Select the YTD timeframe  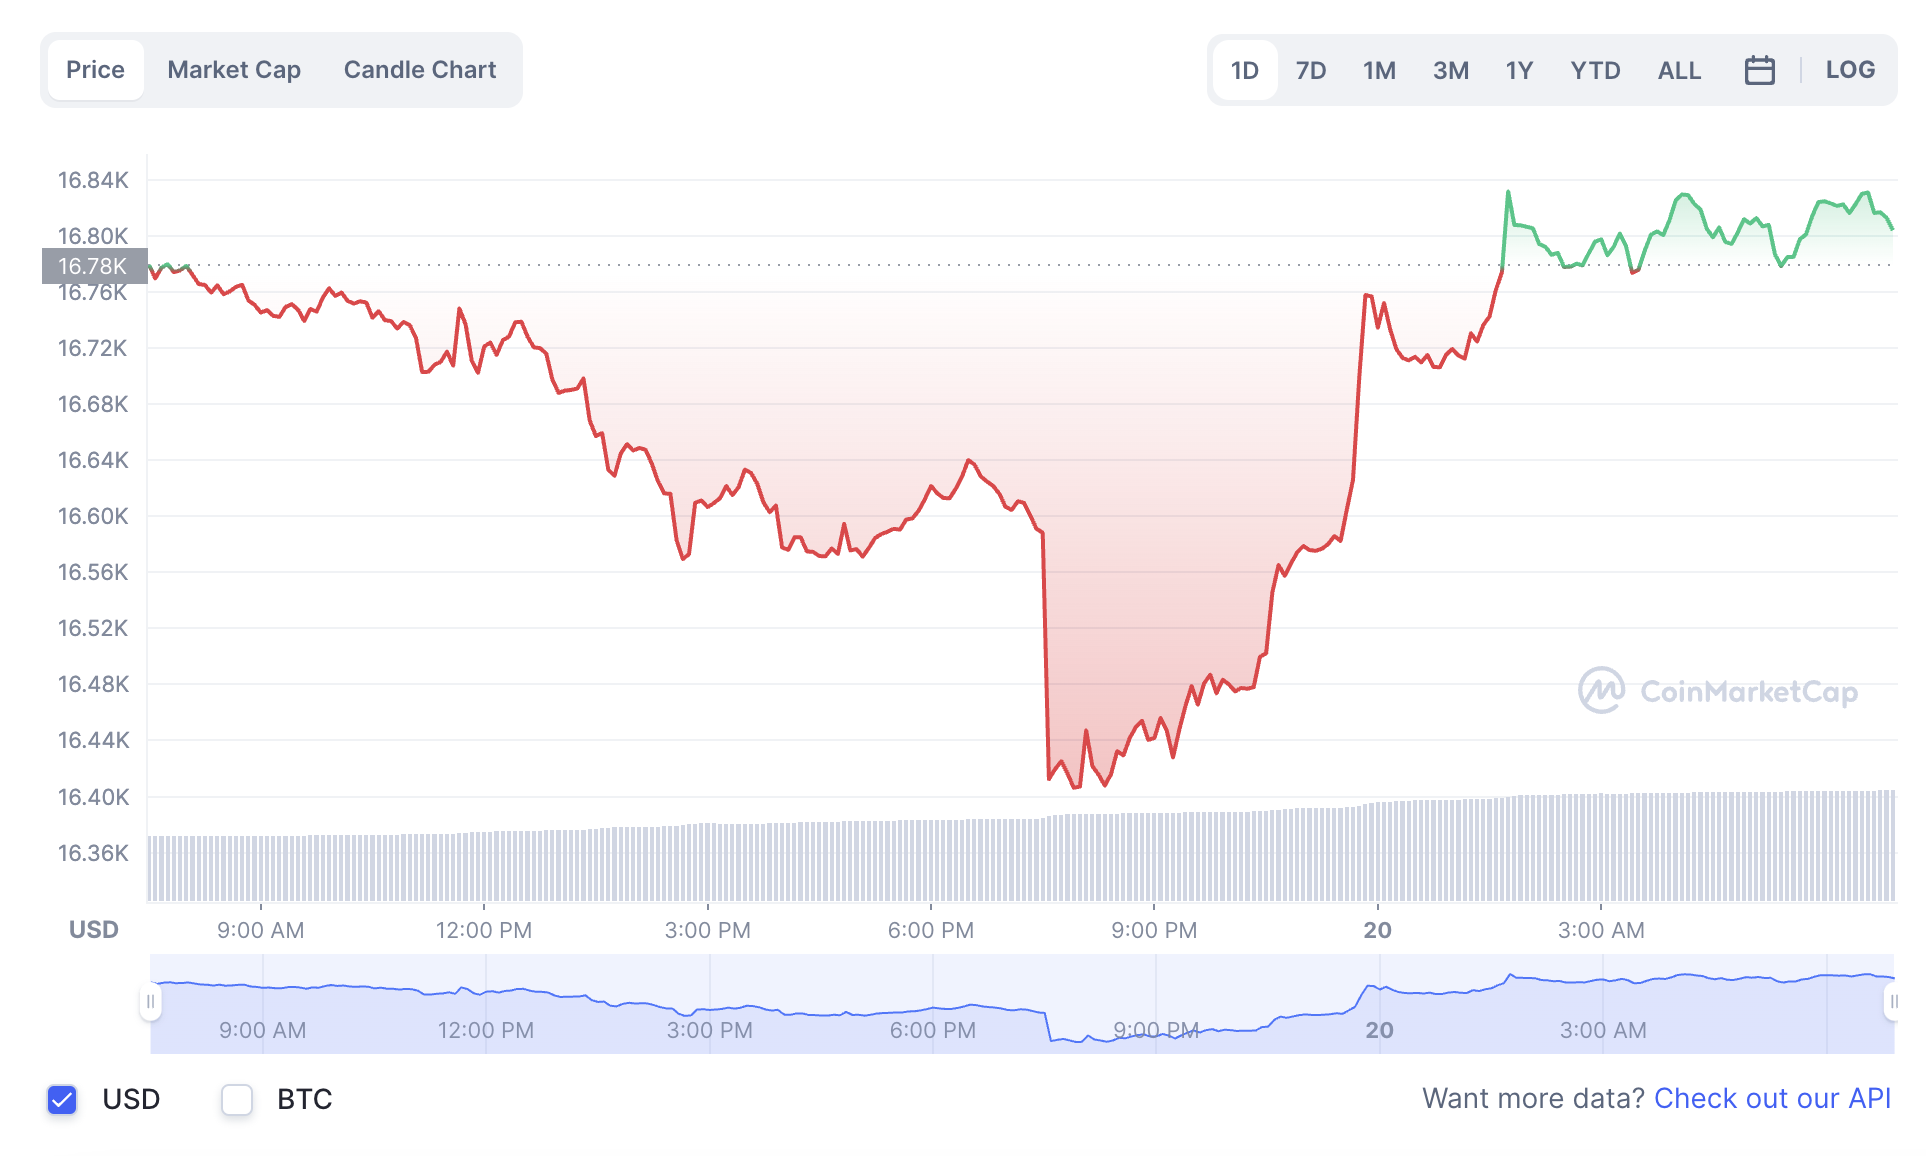[1595, 69]
